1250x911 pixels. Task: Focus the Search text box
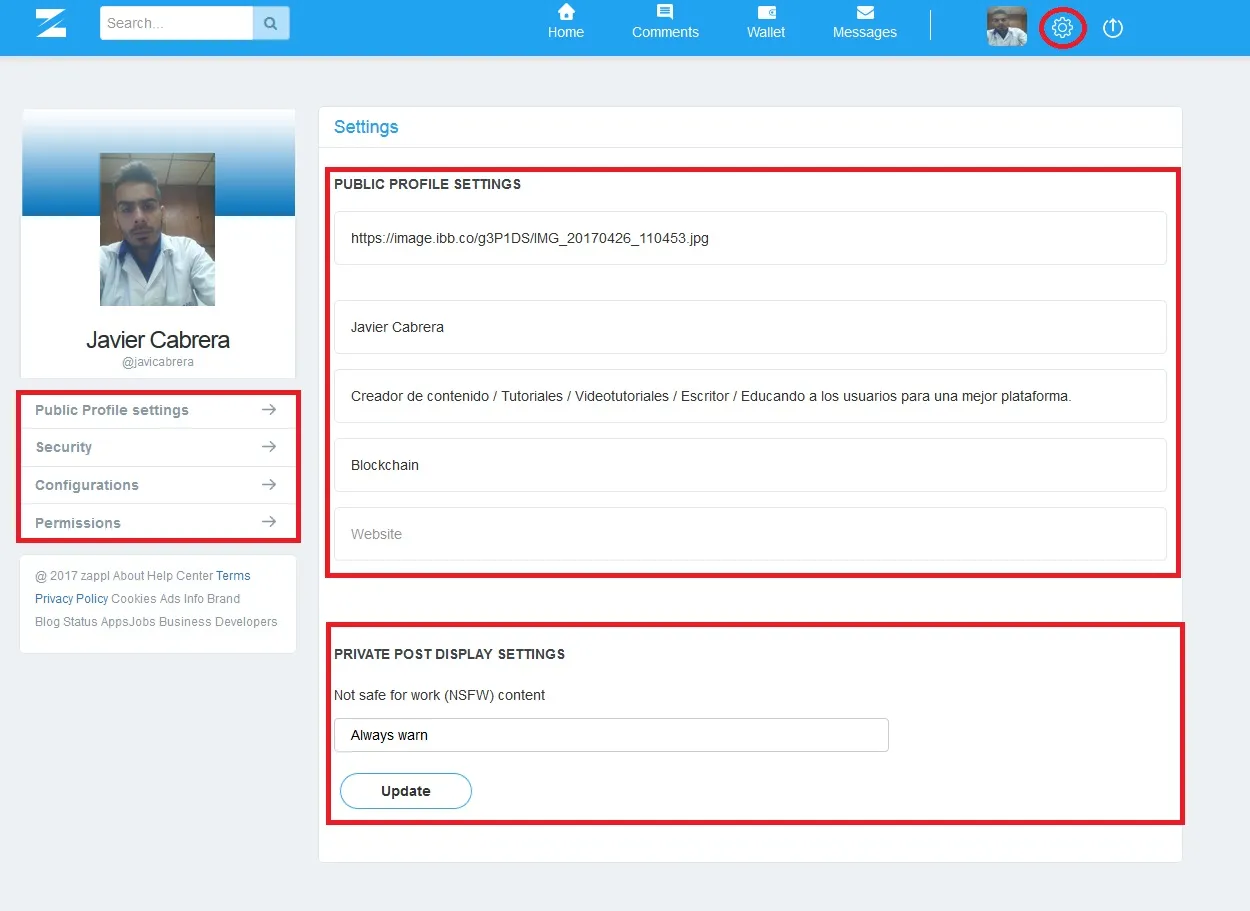coord(176,23)
